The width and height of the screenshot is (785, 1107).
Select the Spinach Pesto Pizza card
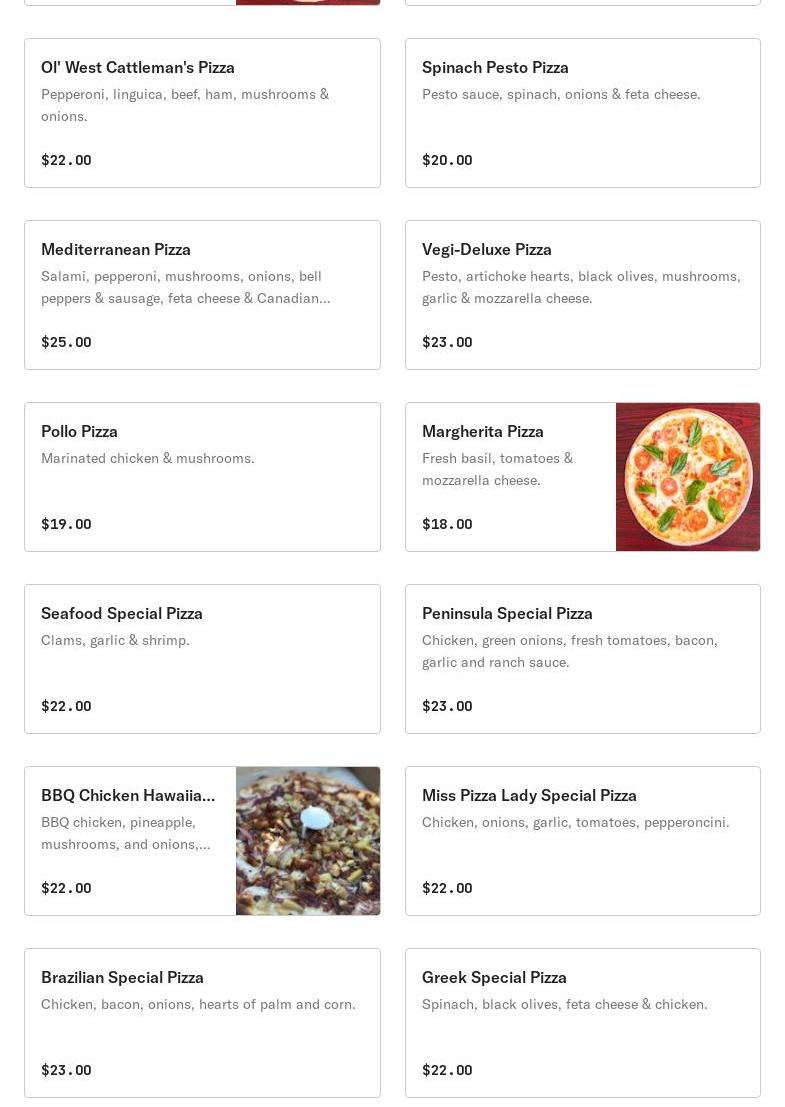click(583, 113)
